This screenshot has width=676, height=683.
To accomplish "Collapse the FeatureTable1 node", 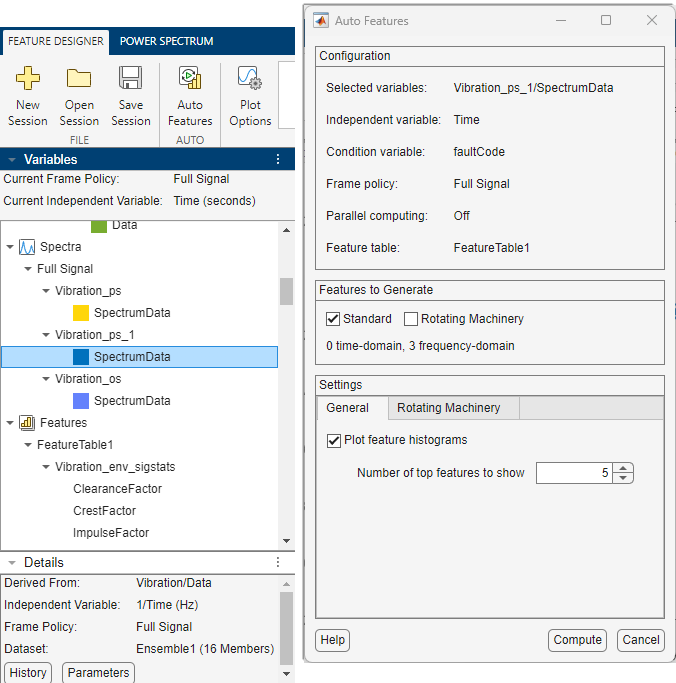I will pyautogui.click(x=28, y=445).
